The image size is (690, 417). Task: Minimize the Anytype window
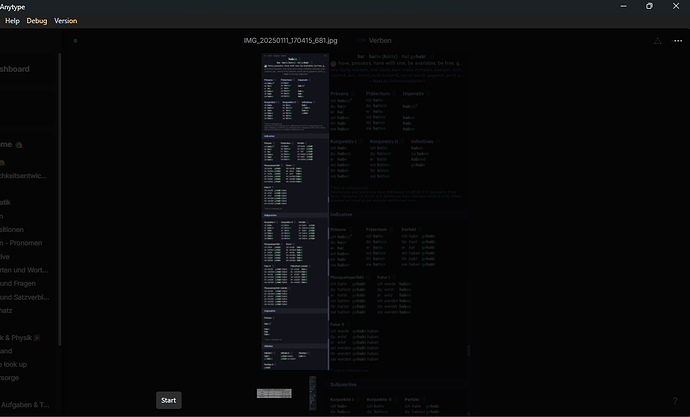[624, 6]
